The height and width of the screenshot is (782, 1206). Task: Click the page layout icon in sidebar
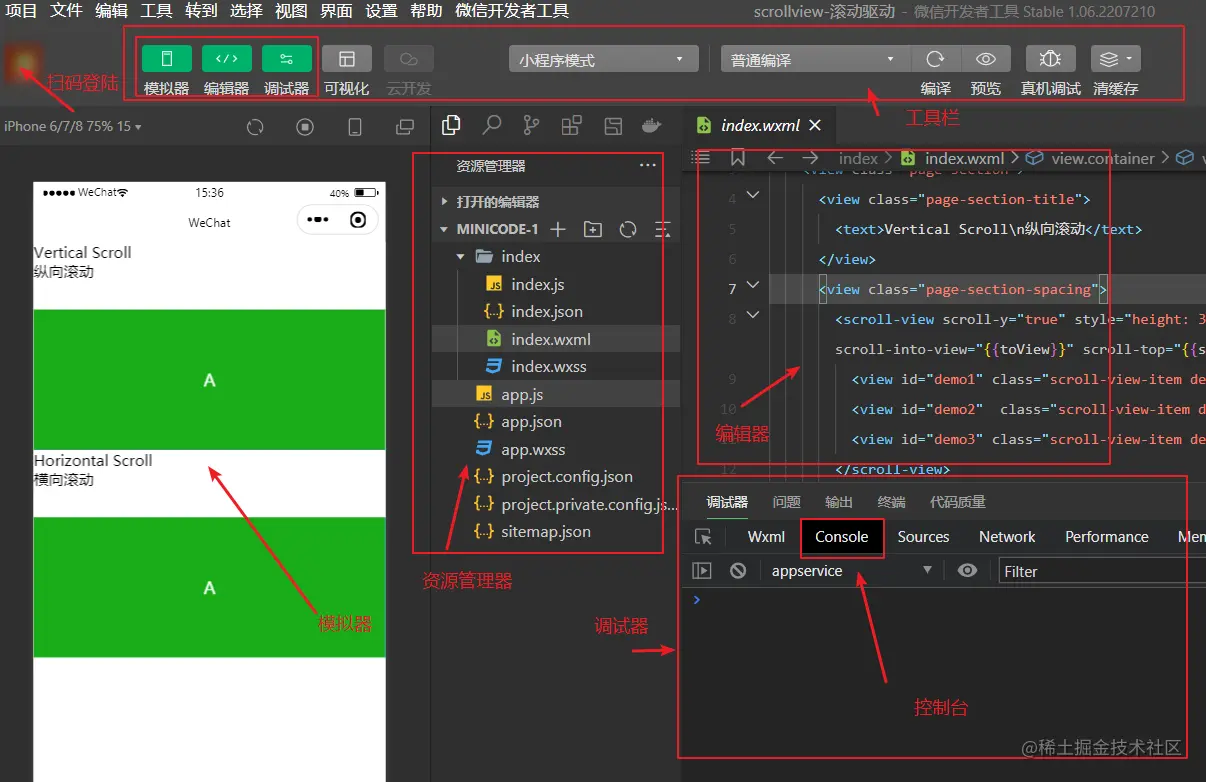point(612,125)
